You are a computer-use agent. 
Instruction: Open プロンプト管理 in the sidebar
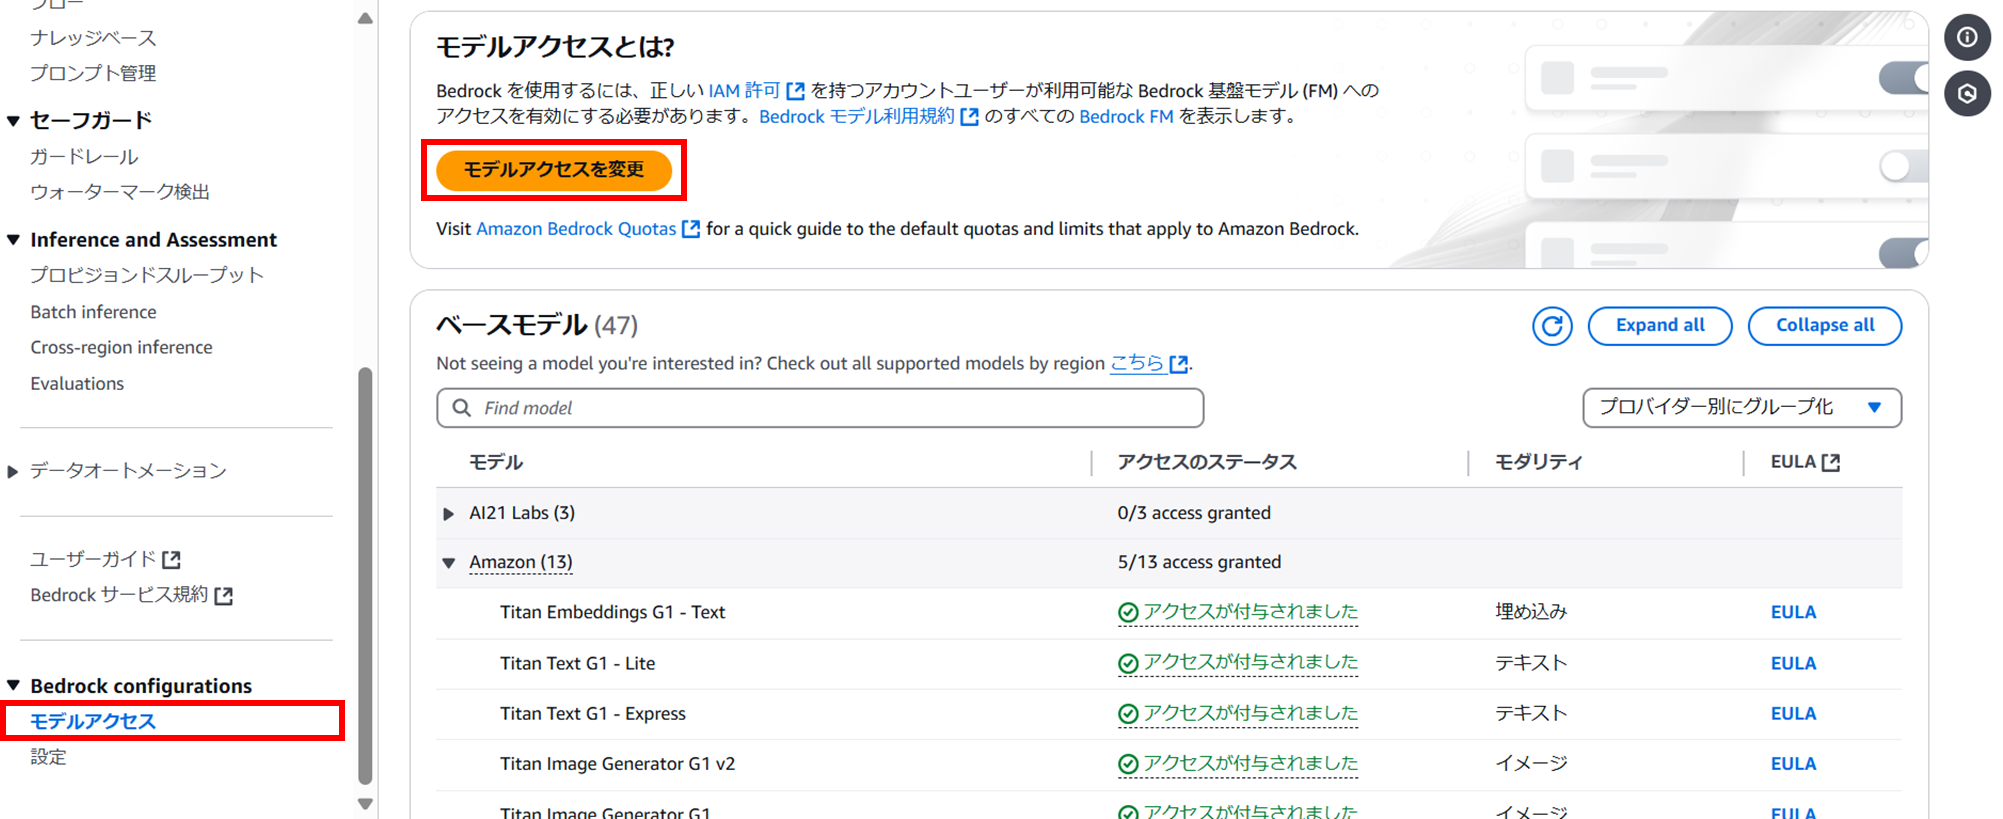click(93, 73)
